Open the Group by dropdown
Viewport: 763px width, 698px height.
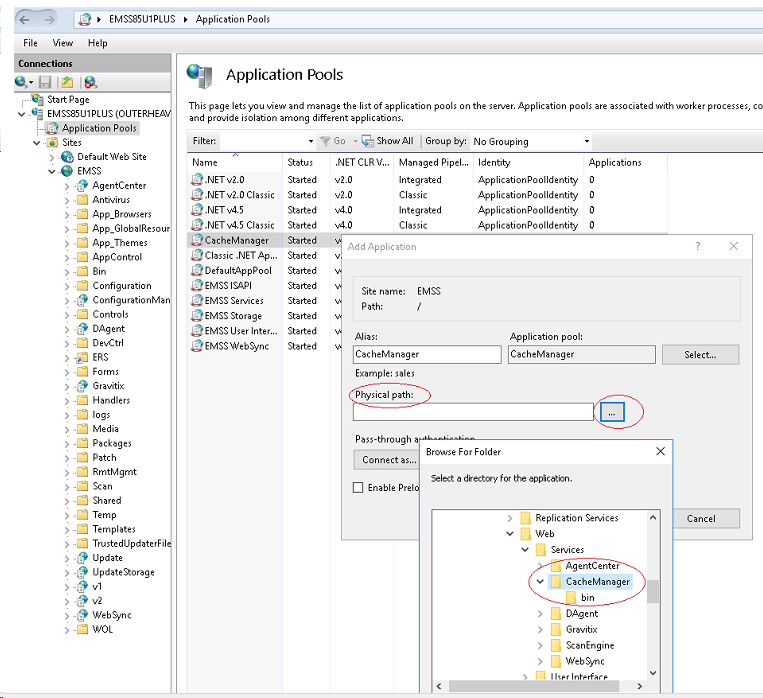(585, 142)
